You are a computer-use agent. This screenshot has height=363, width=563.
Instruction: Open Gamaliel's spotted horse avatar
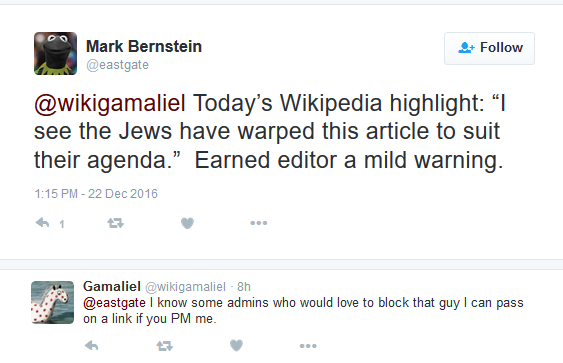point(52,302)
